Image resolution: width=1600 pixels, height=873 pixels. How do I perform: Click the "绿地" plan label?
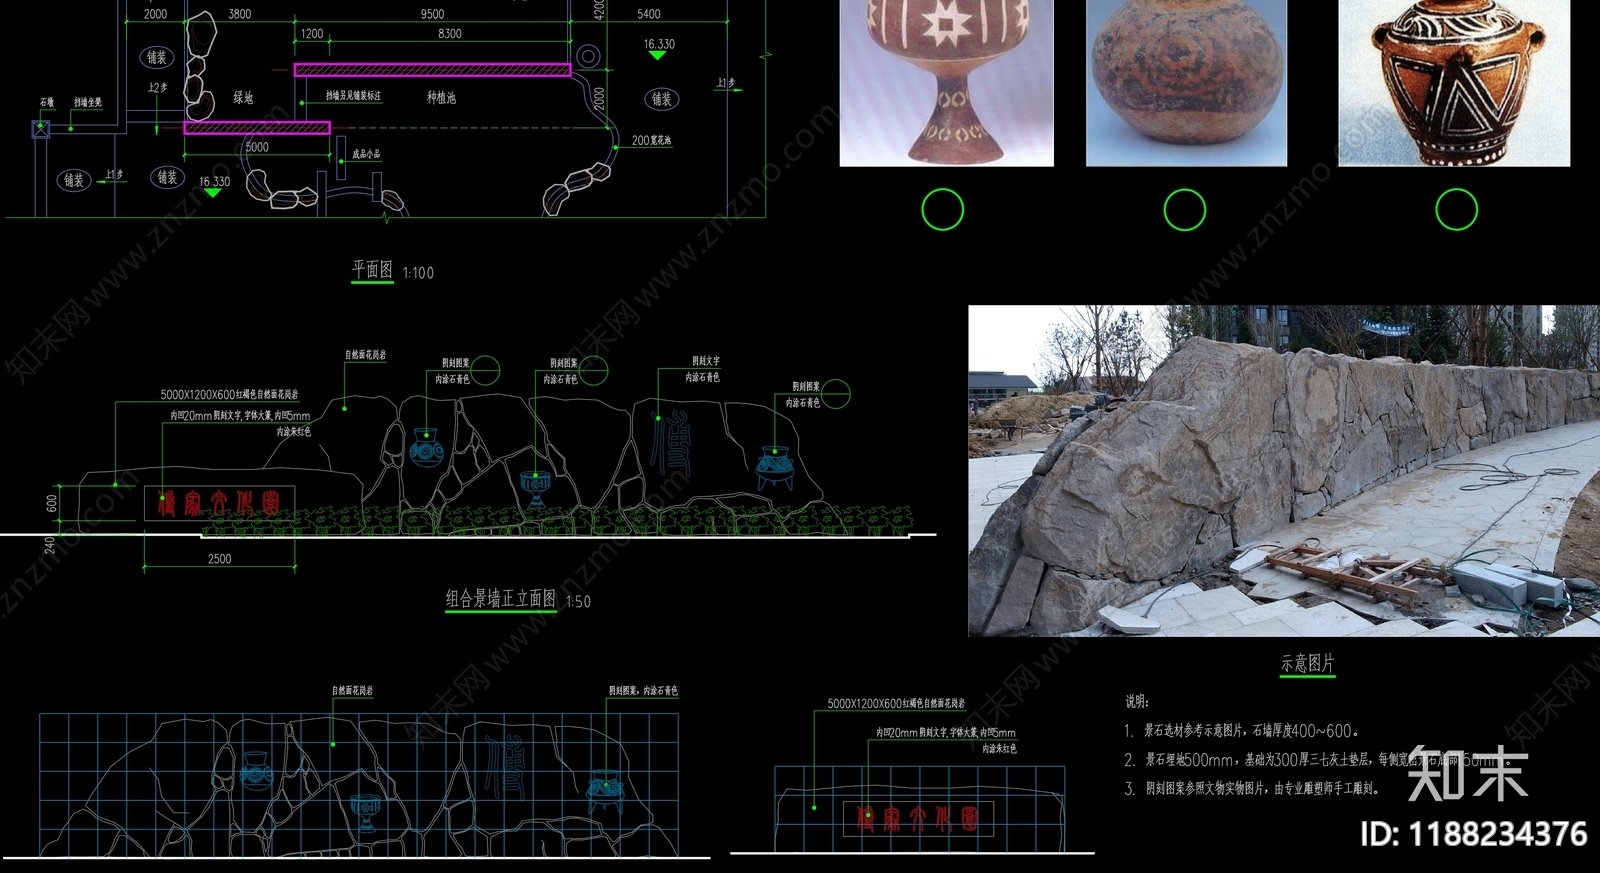point(243,97)
